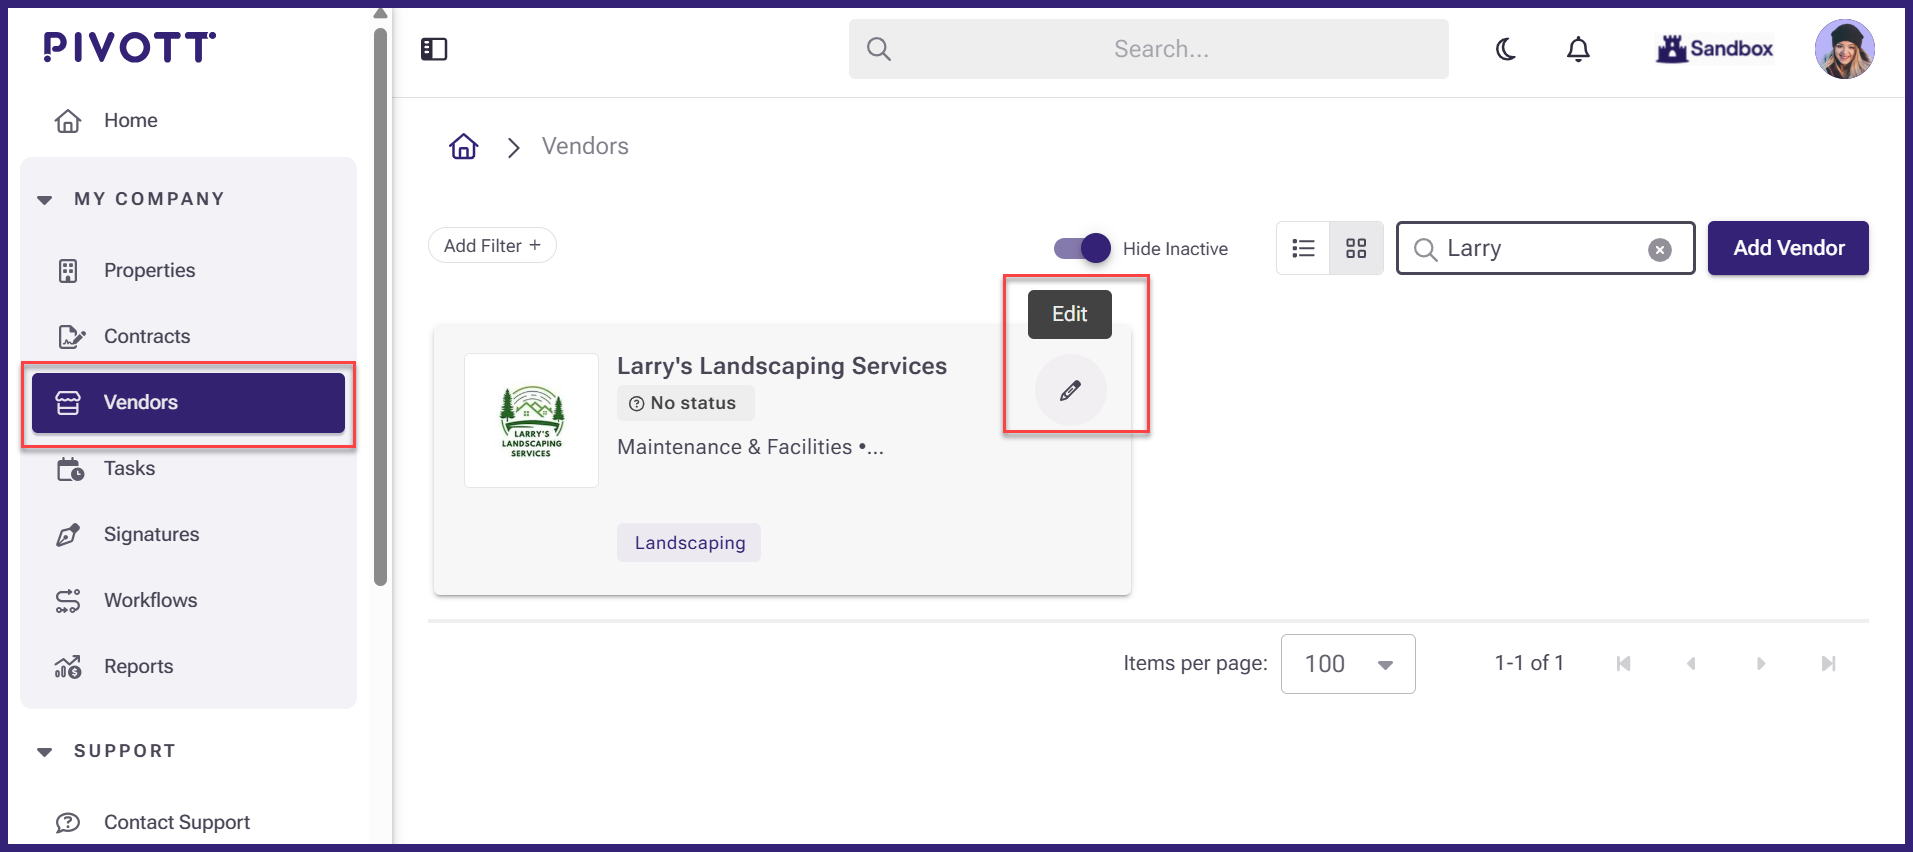Open the user profile avatar

tap(1844, 49)
